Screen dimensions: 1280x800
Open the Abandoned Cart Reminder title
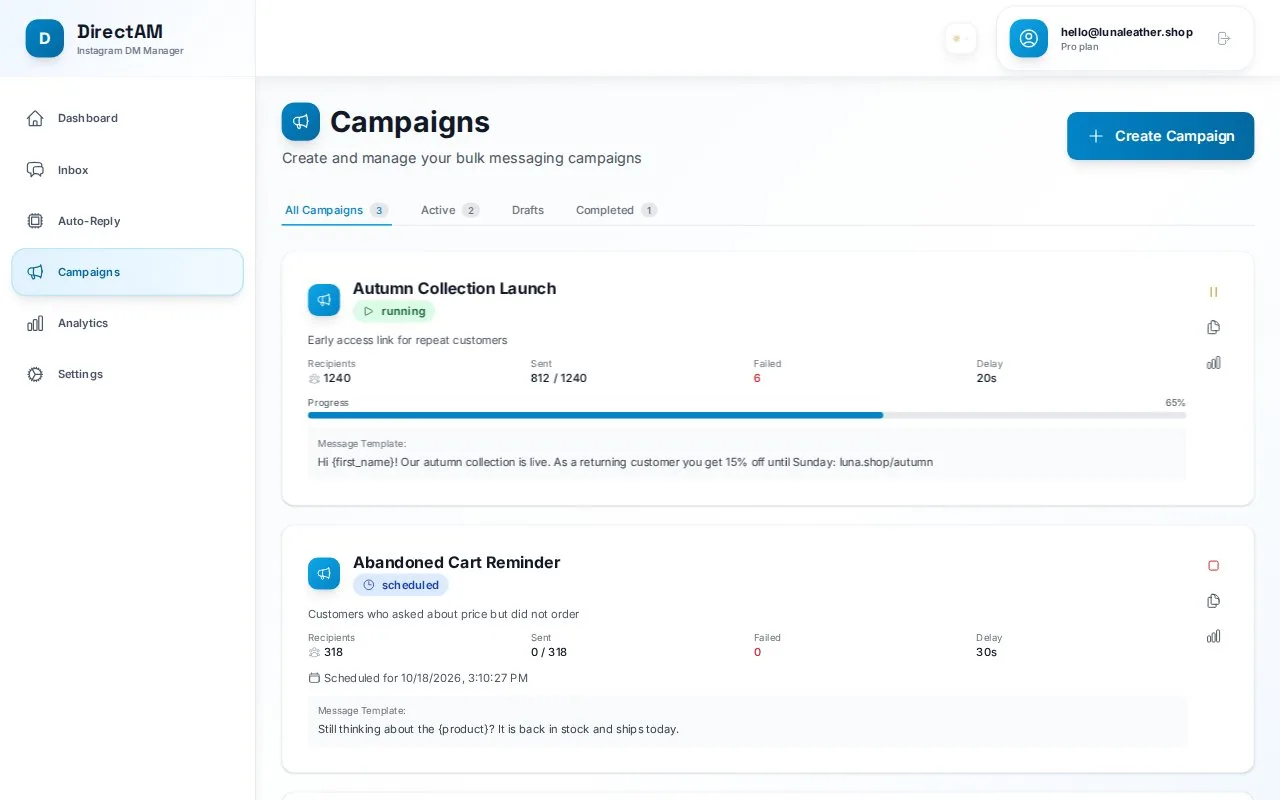point(456,562)
